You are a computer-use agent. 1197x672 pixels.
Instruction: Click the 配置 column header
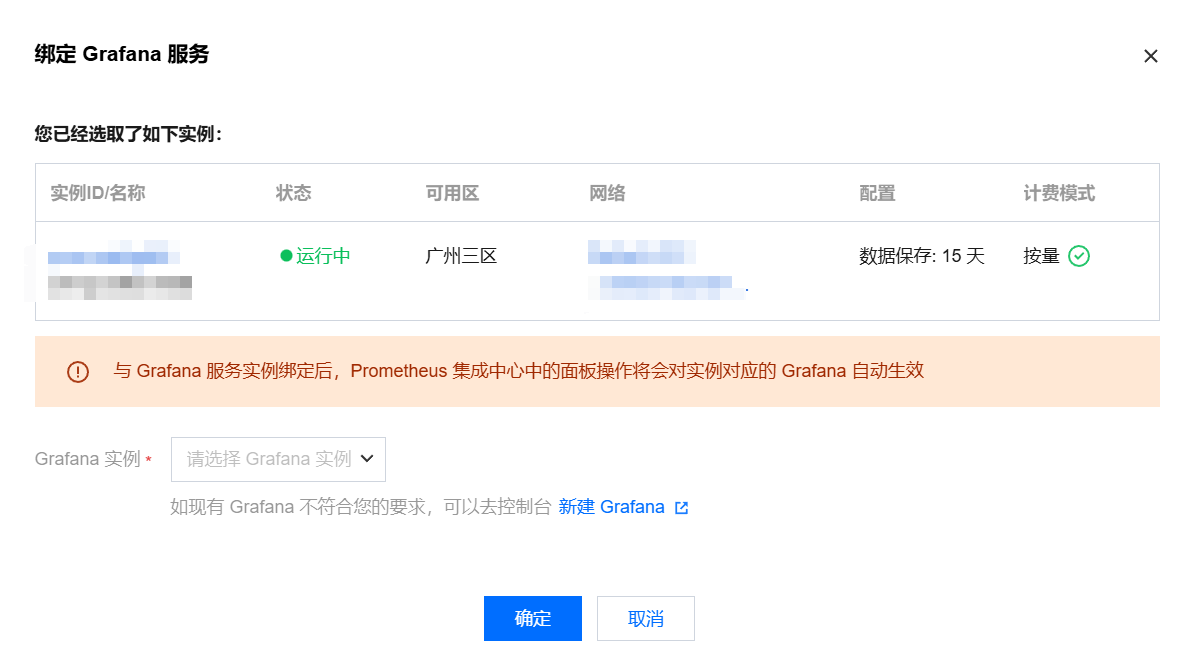coord(877,193)
